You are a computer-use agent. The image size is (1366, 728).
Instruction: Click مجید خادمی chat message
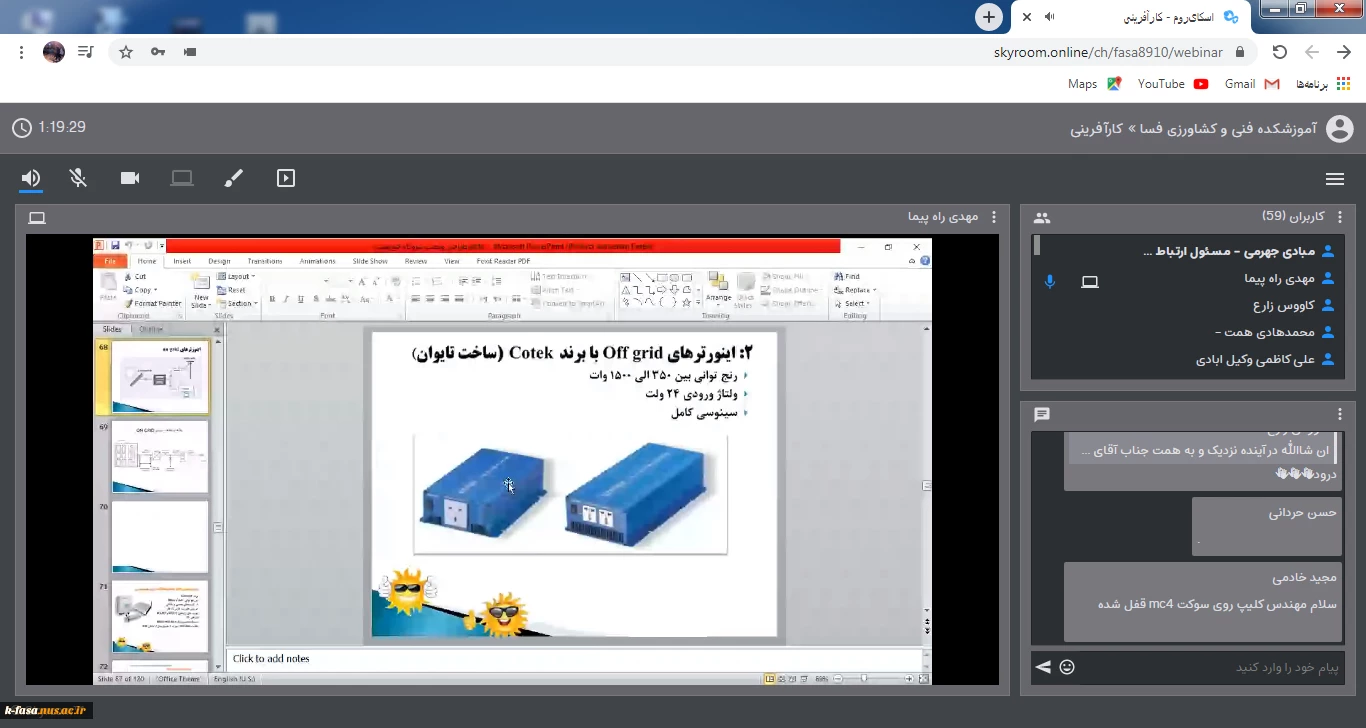[1203, 602]
